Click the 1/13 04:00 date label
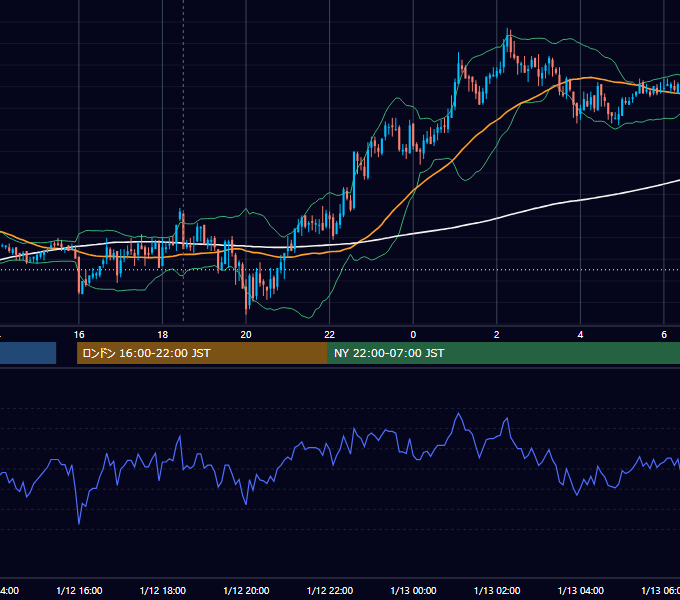680x600 pixels. [581, 590]
